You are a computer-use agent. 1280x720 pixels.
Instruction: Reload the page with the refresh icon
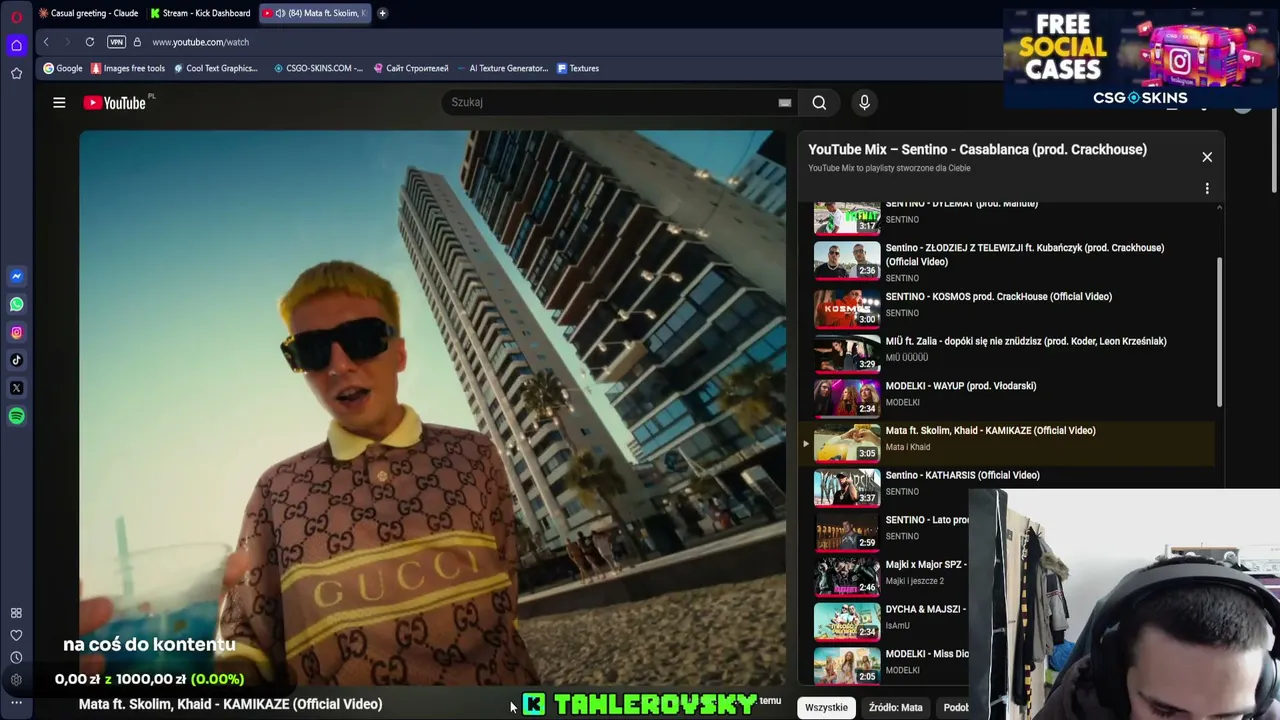tap(90, 42)
